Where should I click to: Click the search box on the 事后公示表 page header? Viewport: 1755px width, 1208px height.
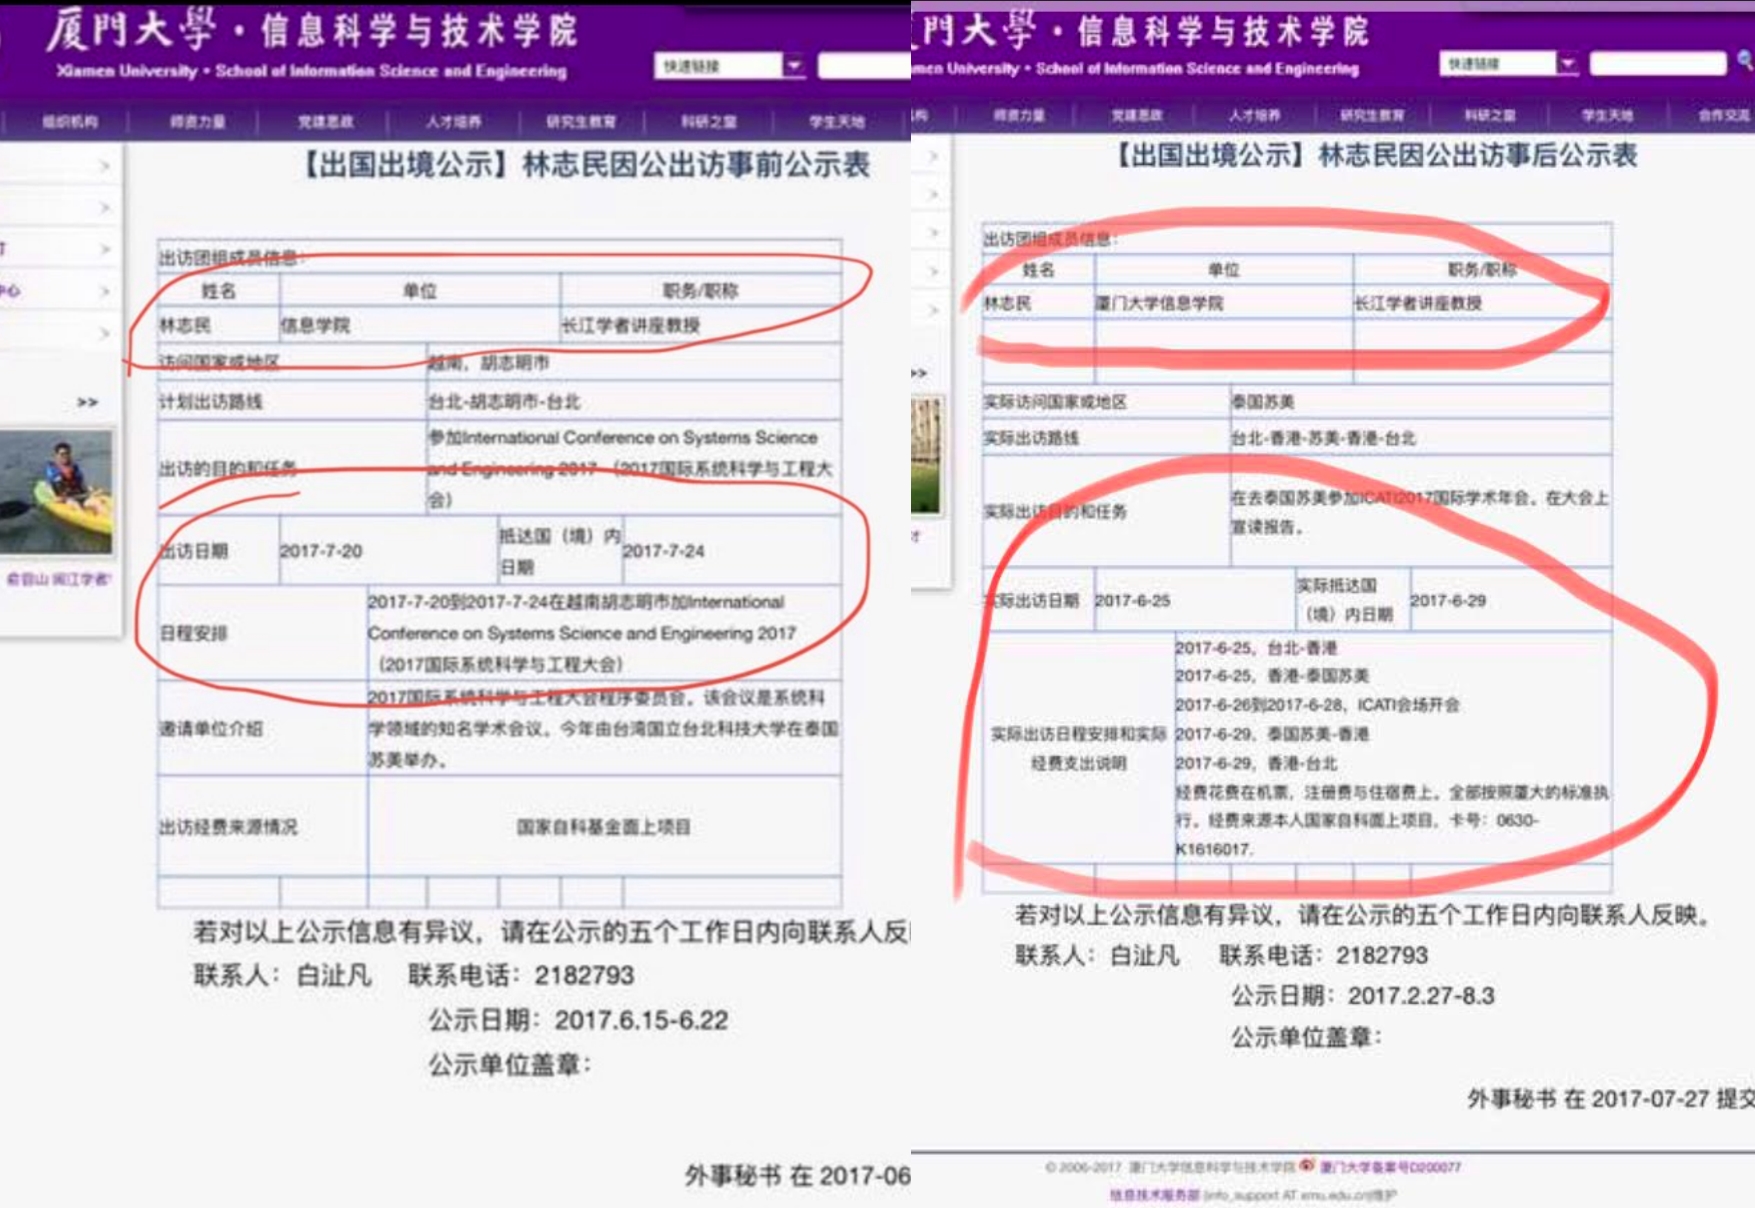pyautogui.click(x=1658, y=63)
